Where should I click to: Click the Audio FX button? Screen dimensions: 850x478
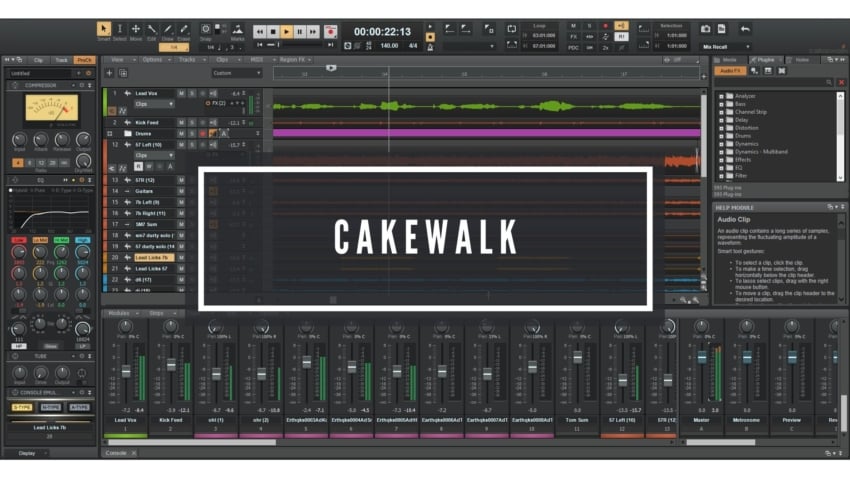[728, 70]
